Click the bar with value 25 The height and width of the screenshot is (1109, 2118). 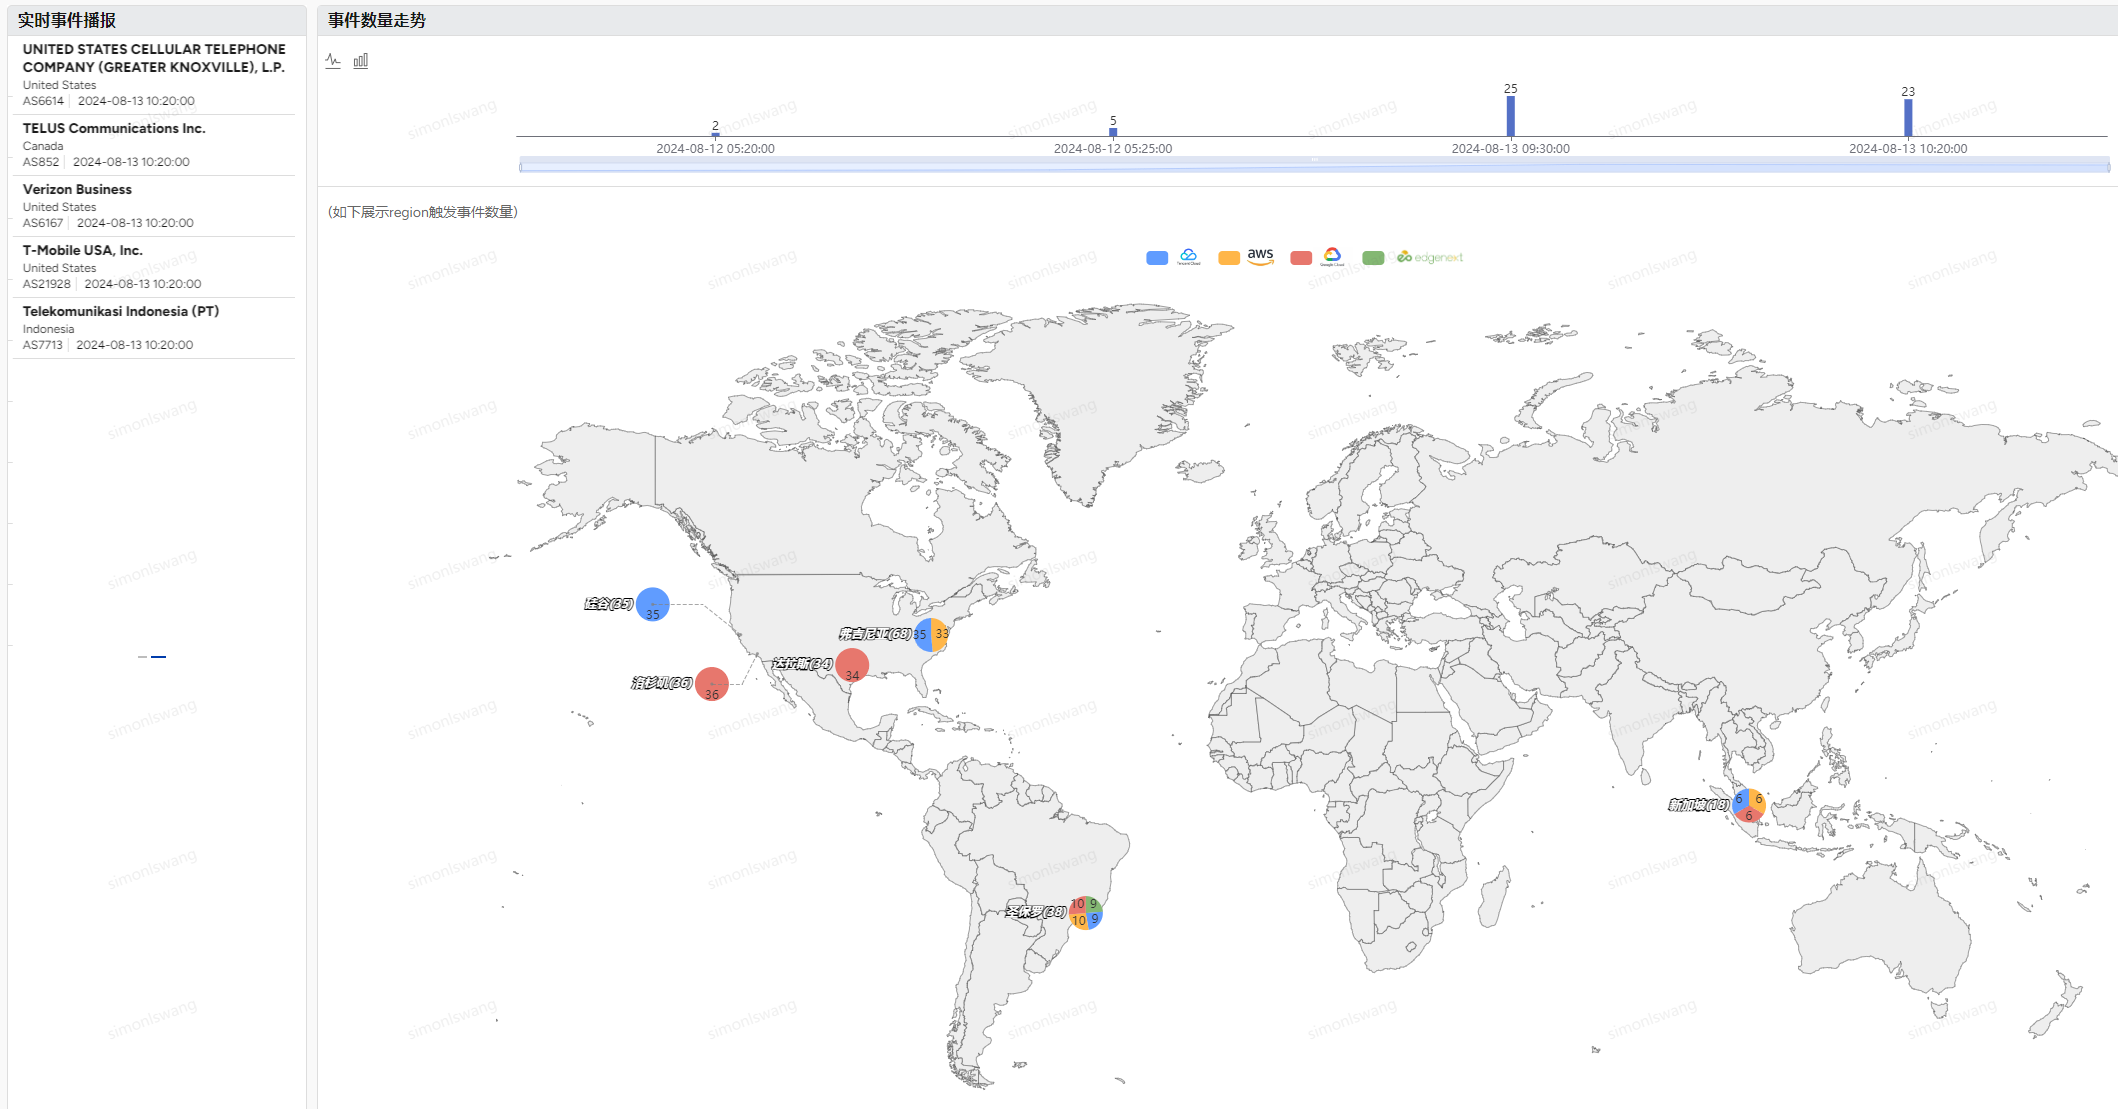coord(1510,116)
